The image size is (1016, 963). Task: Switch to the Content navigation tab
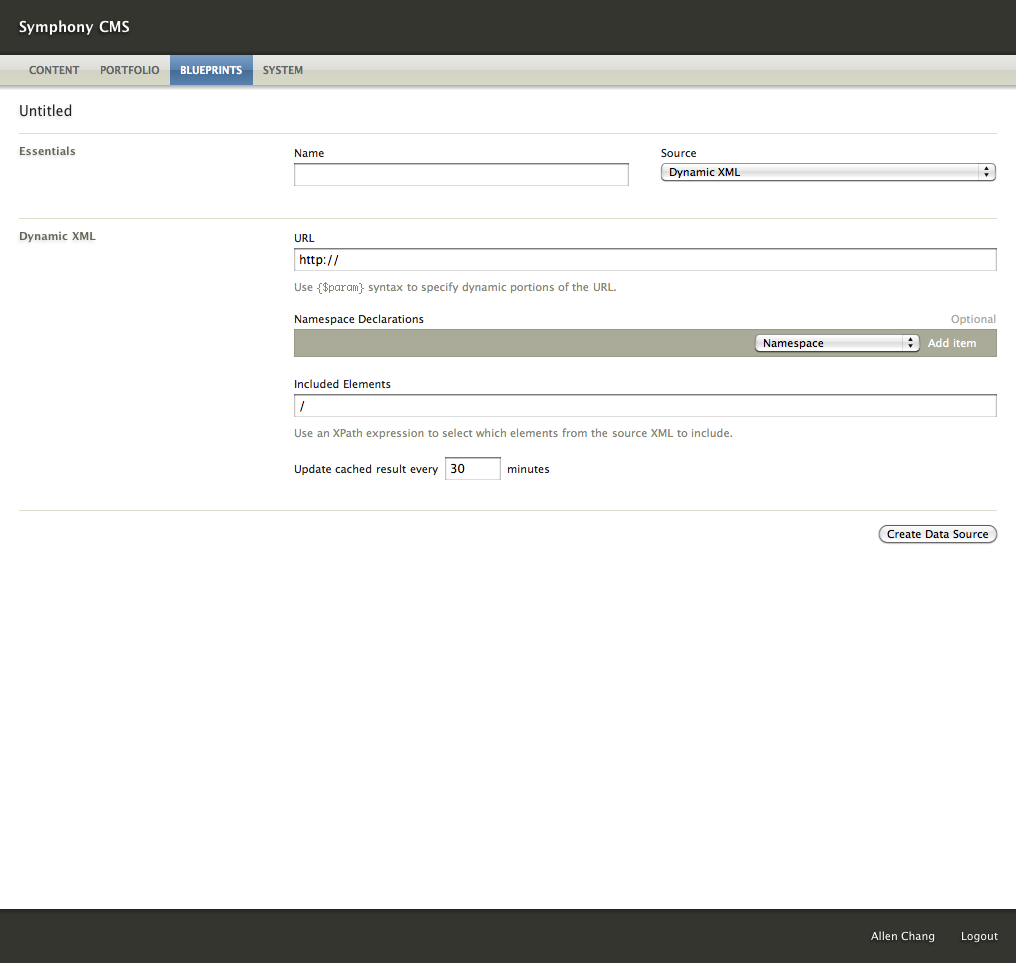pyautogui.click(x=54, y=71)
